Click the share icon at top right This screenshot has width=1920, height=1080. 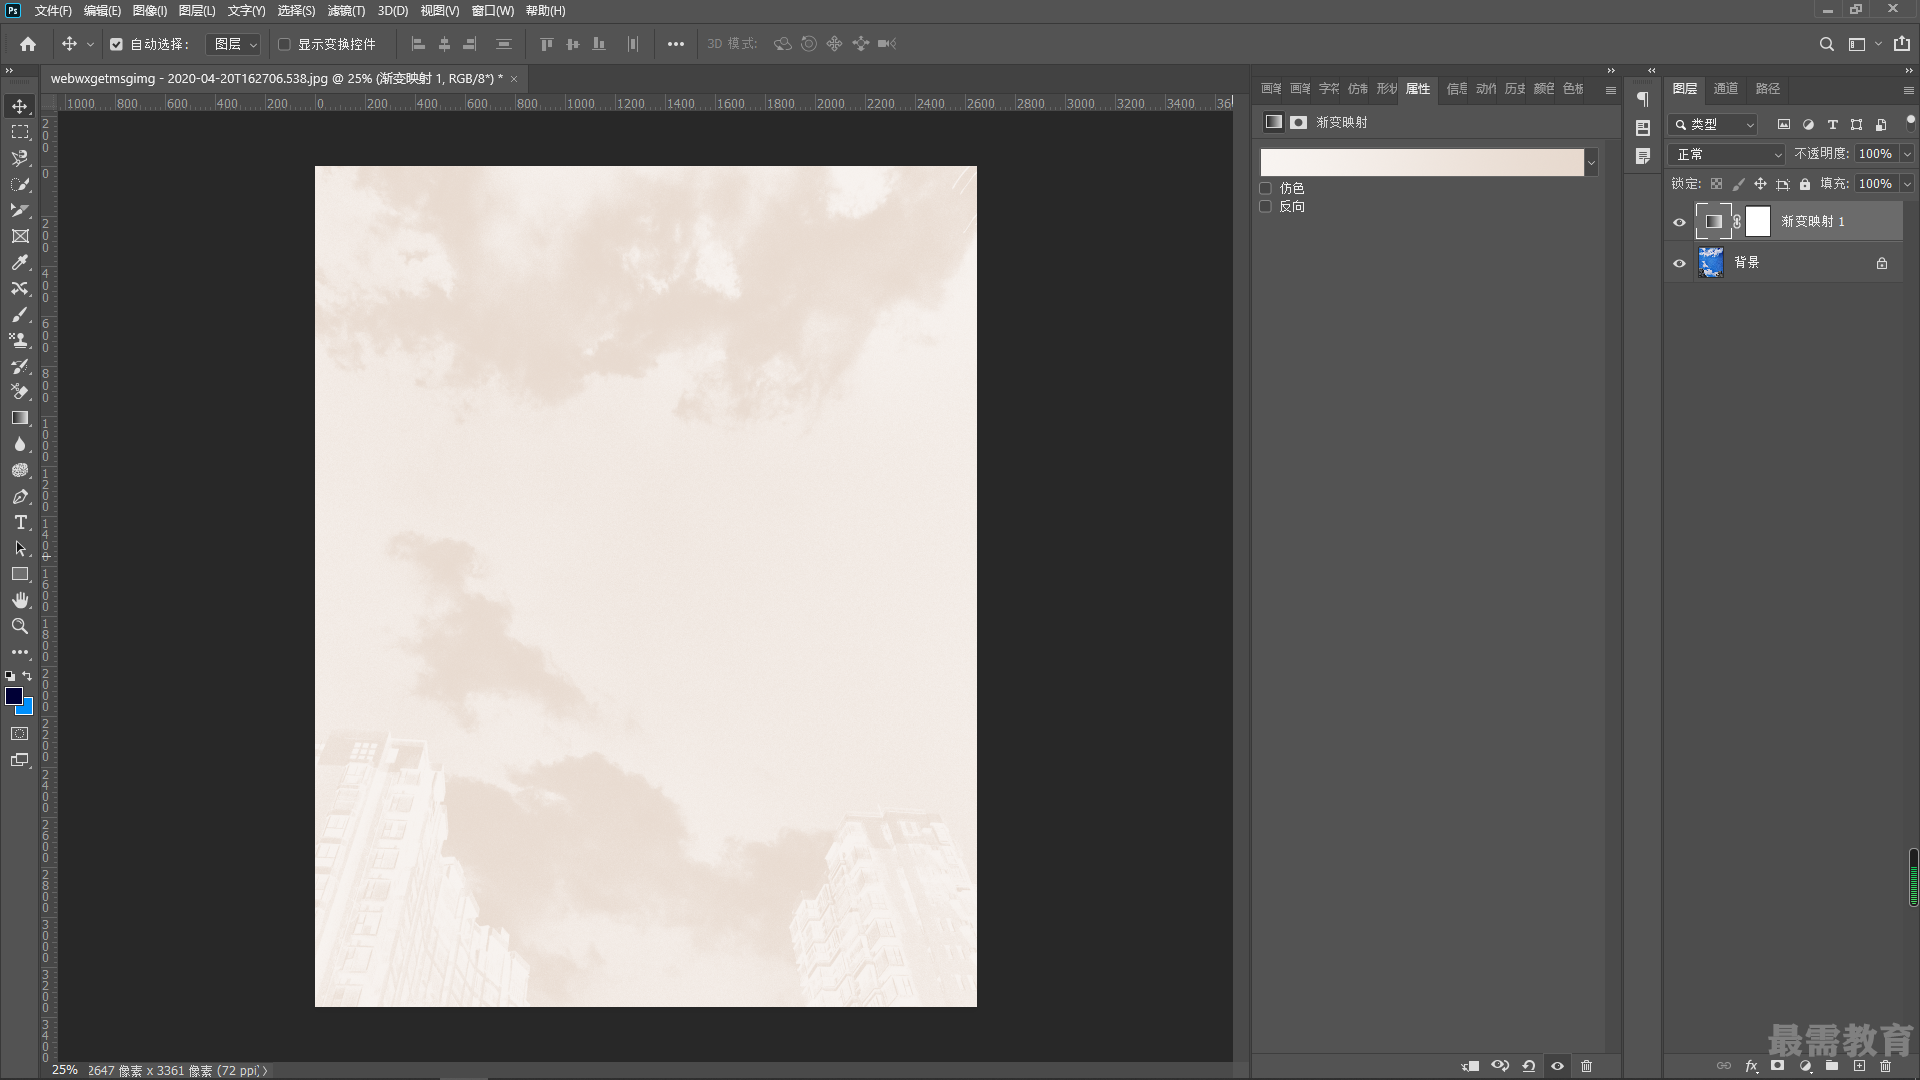(x=1901, y=44)
